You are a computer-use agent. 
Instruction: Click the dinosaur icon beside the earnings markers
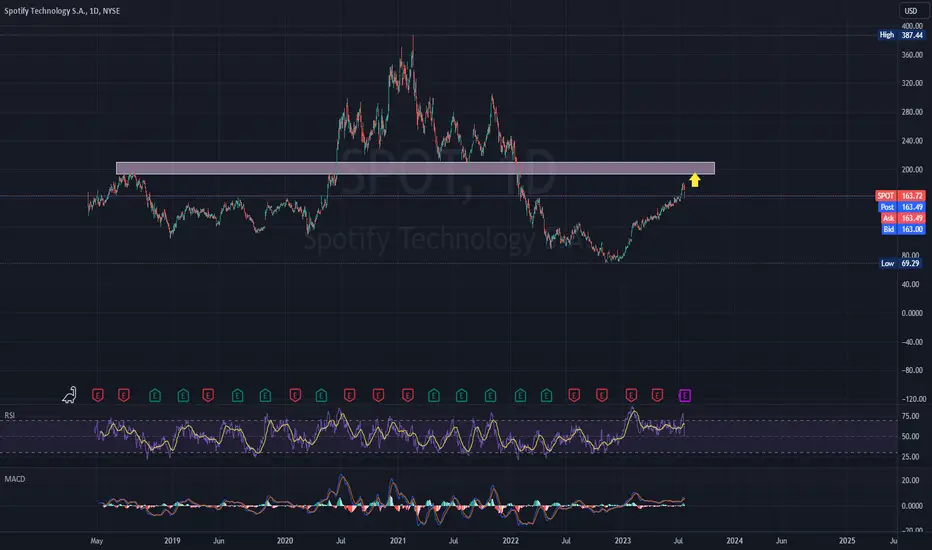click(x=70, y=395)
